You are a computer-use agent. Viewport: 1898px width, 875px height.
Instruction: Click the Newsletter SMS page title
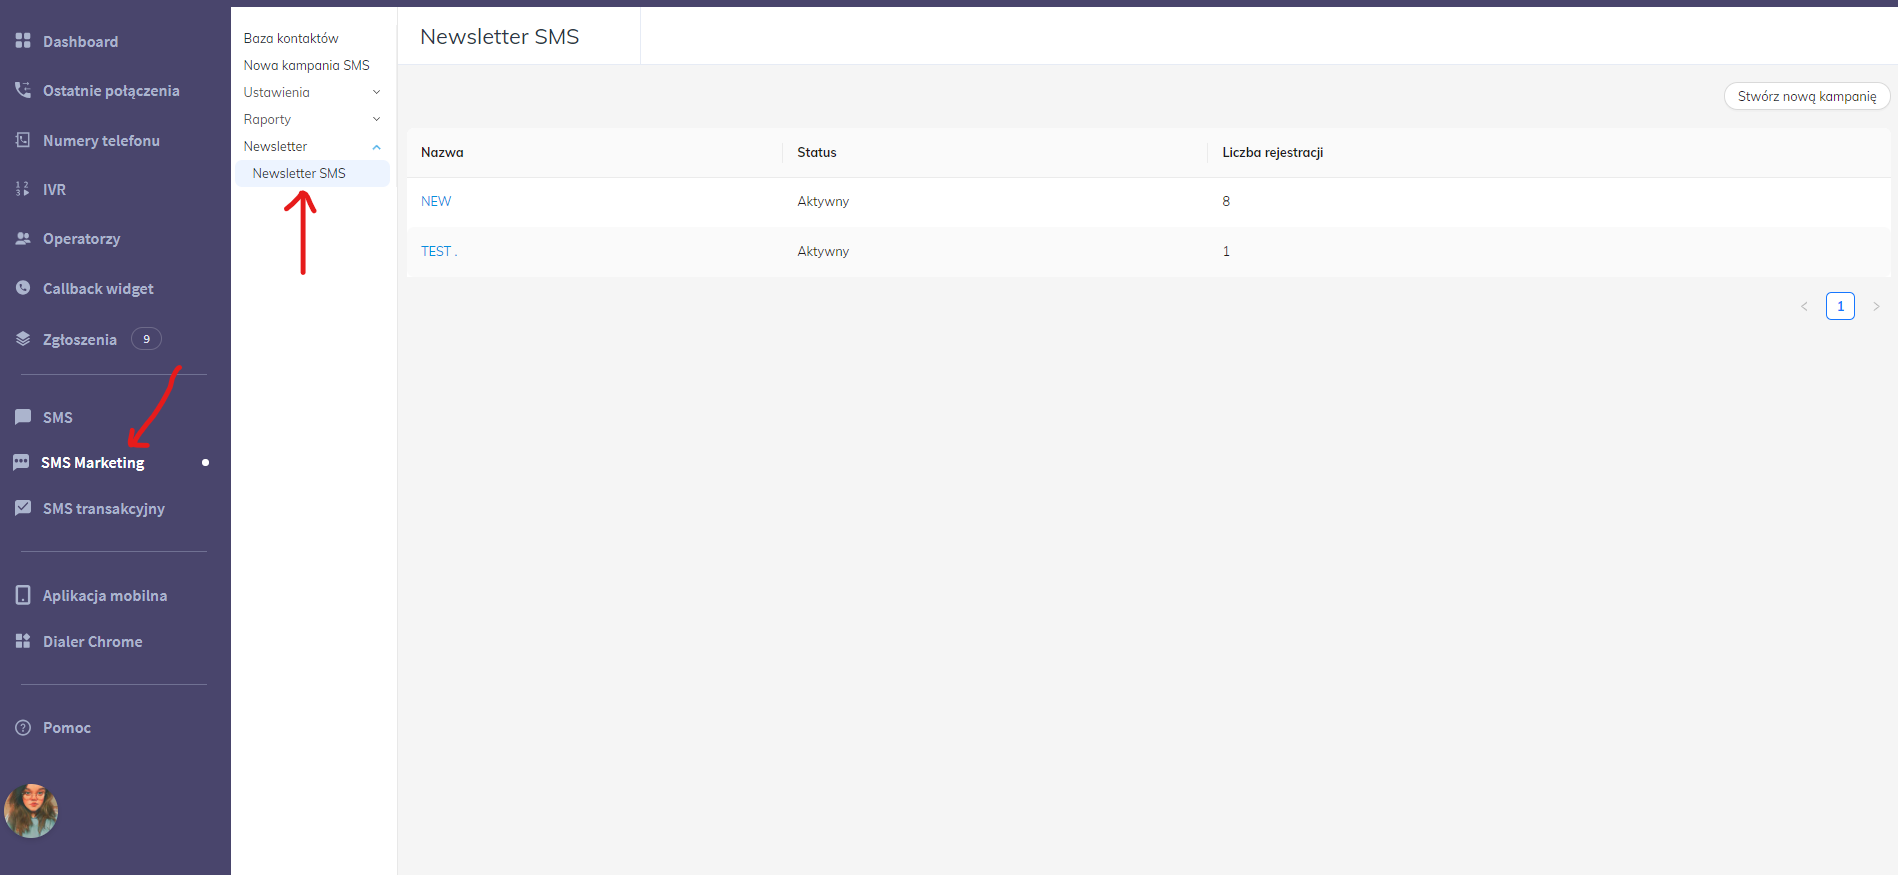pyautogui.click(x=499, y=36)
